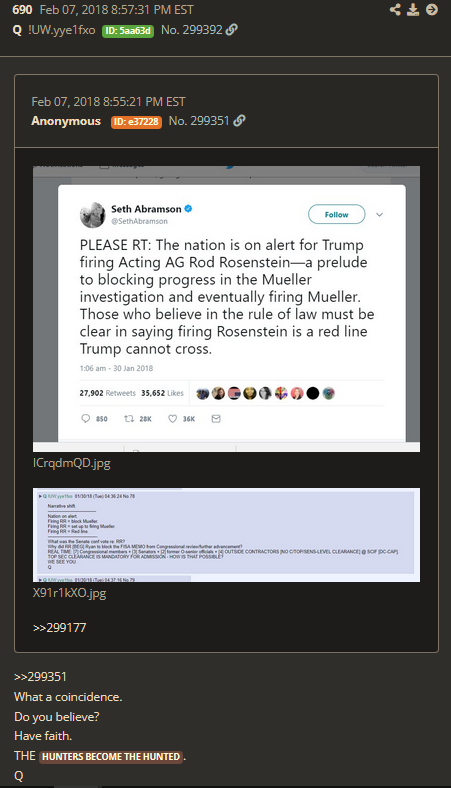Click the highlighted HUNTERS BECOME THE HUNTED tag

[111, 756]
